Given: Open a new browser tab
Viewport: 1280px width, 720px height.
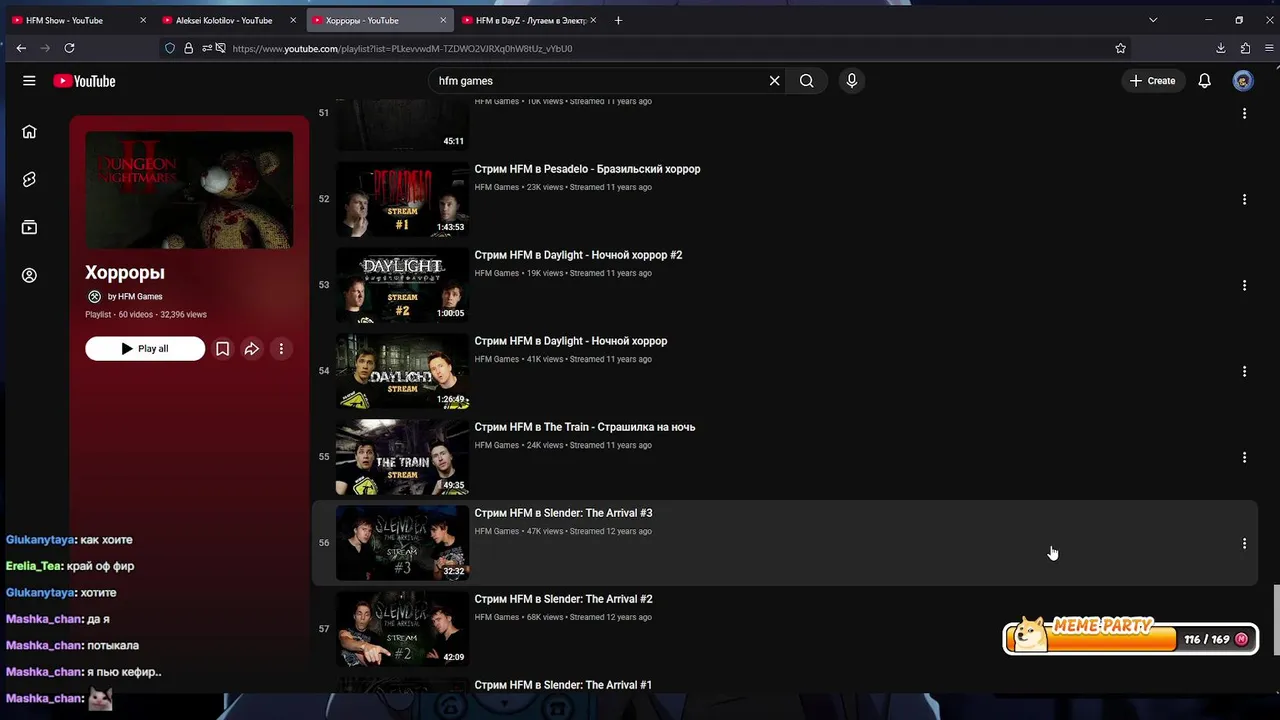Looking at the screenshot, I should click(618, 20).
